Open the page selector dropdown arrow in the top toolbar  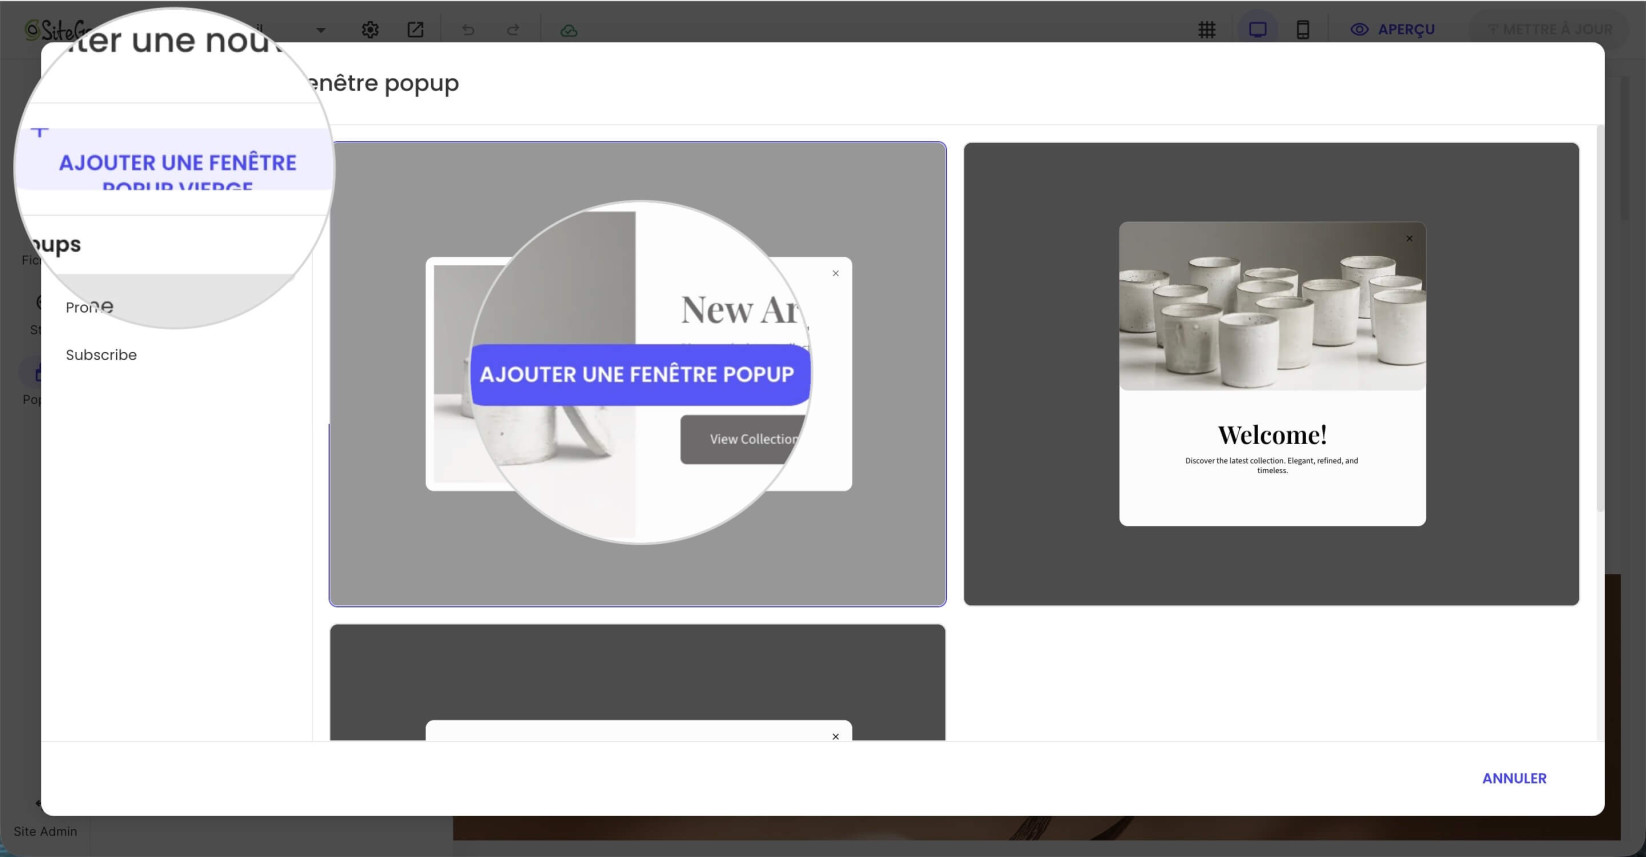tap(321, 30)
